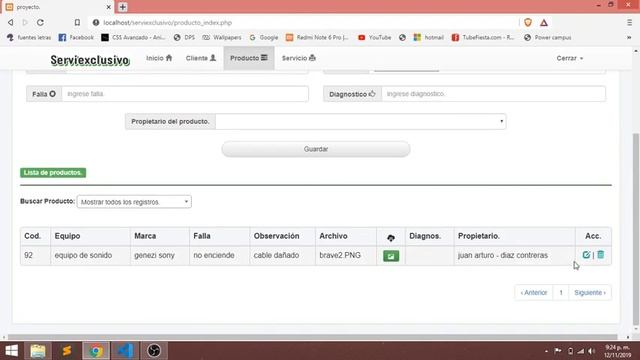Go to Servicio nav item
The image size is (640, 360).
tap(299, 58)
